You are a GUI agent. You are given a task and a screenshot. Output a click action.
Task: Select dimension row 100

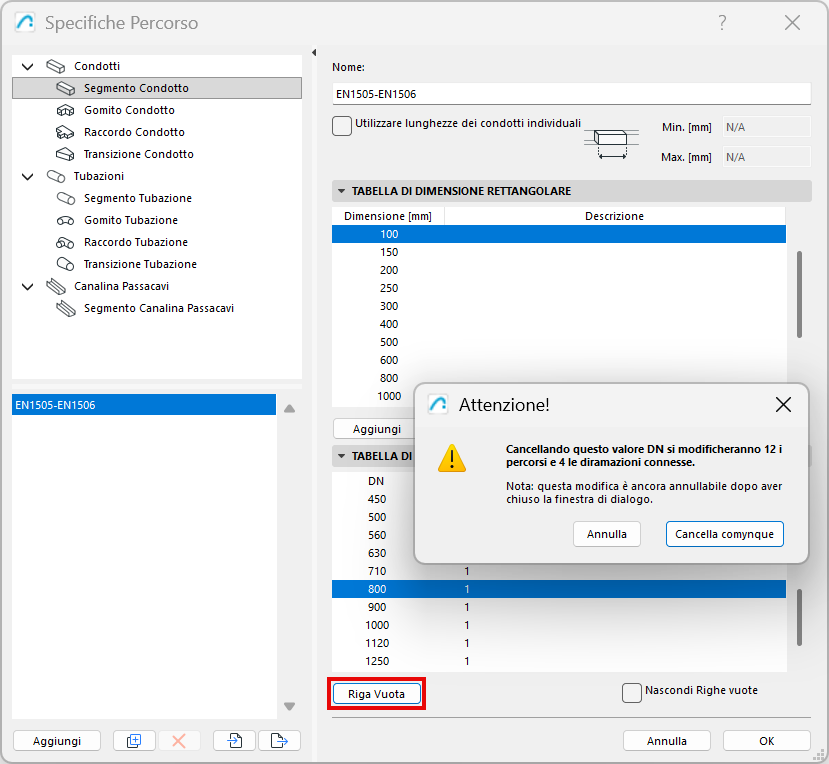click(x=559, y=234)
